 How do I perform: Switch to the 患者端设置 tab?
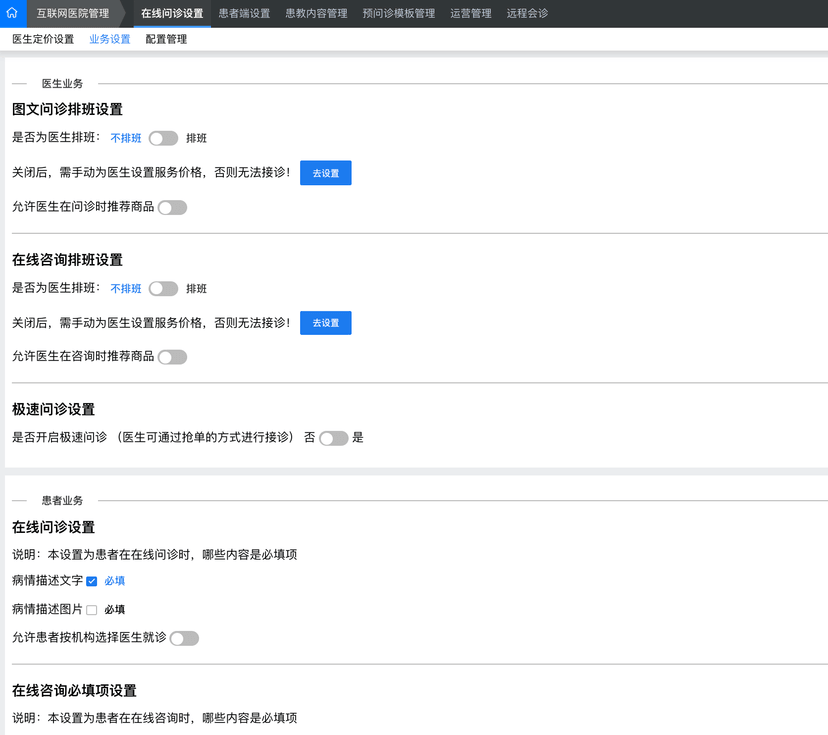pos(244,14)
